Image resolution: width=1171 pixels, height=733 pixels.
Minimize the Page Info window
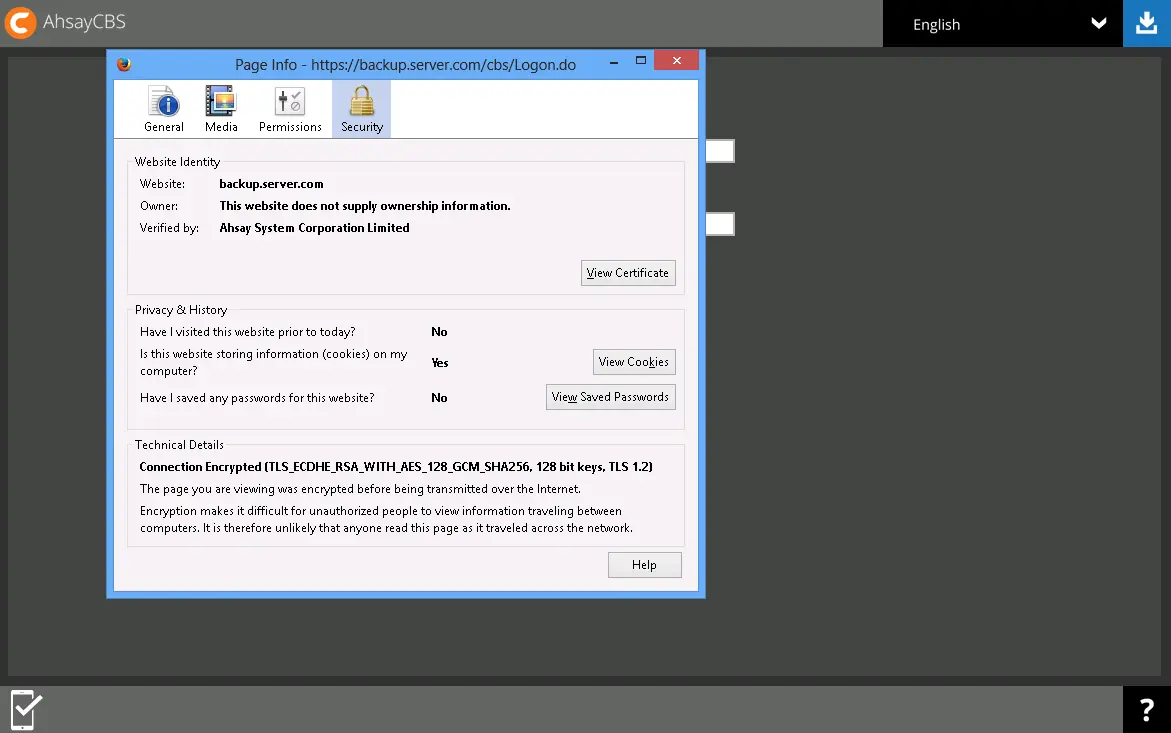point(613,61)
